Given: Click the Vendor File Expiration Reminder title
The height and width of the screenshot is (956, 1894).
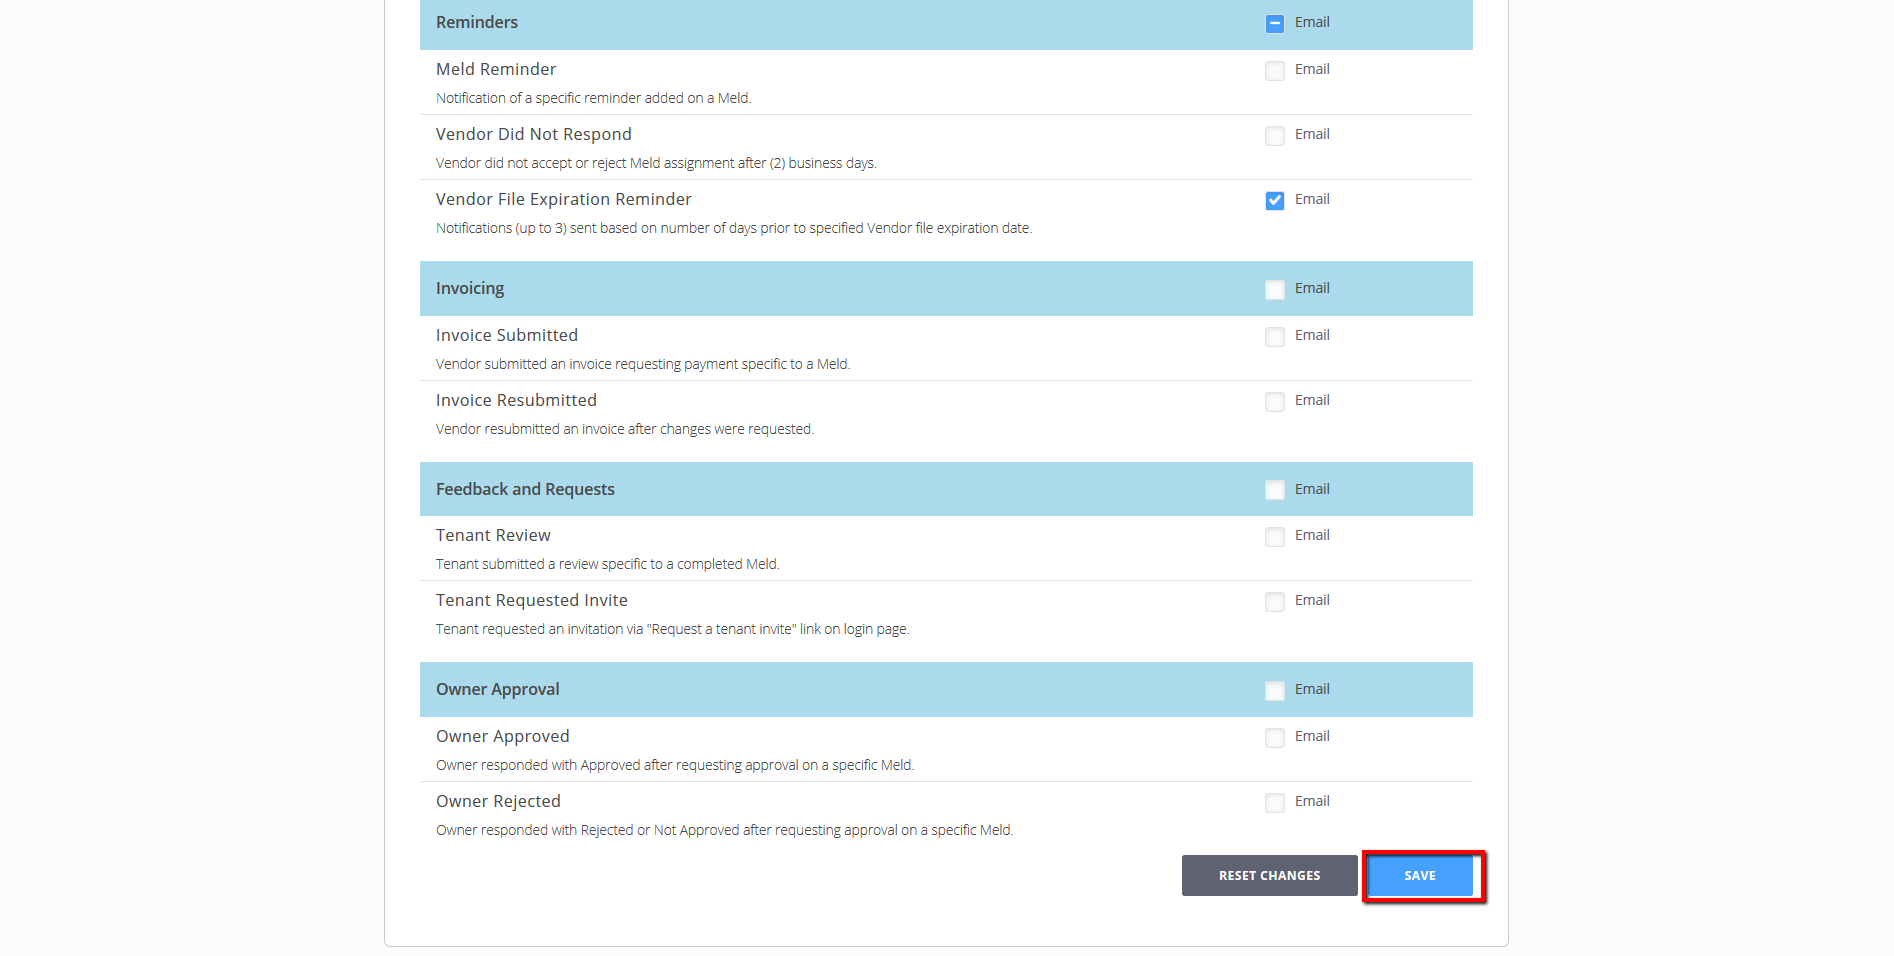Looking at the screenshot, I should tap(563, 200).
